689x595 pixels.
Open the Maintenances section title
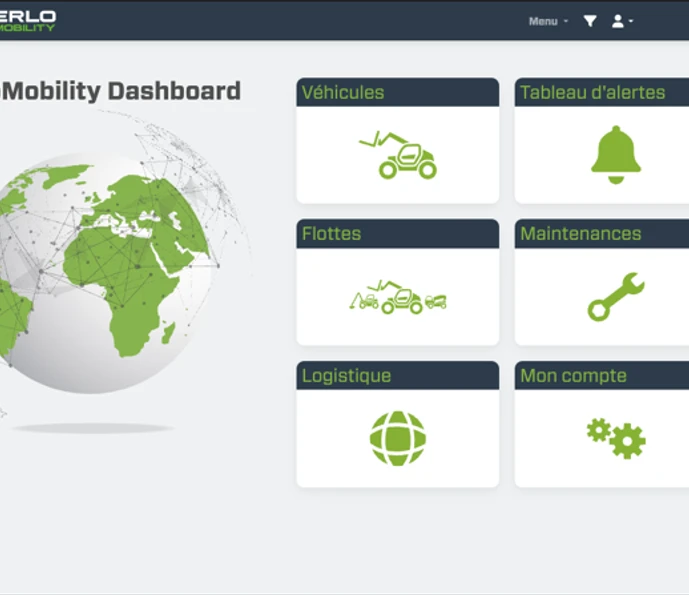[x=580, y=234]
